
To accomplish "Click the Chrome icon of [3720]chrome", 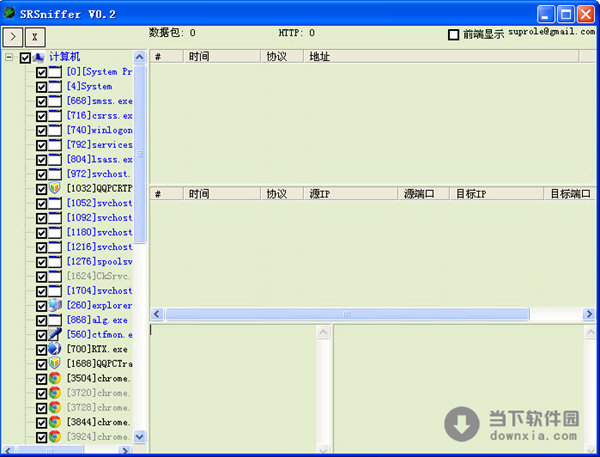I will (x=55, y=393).
